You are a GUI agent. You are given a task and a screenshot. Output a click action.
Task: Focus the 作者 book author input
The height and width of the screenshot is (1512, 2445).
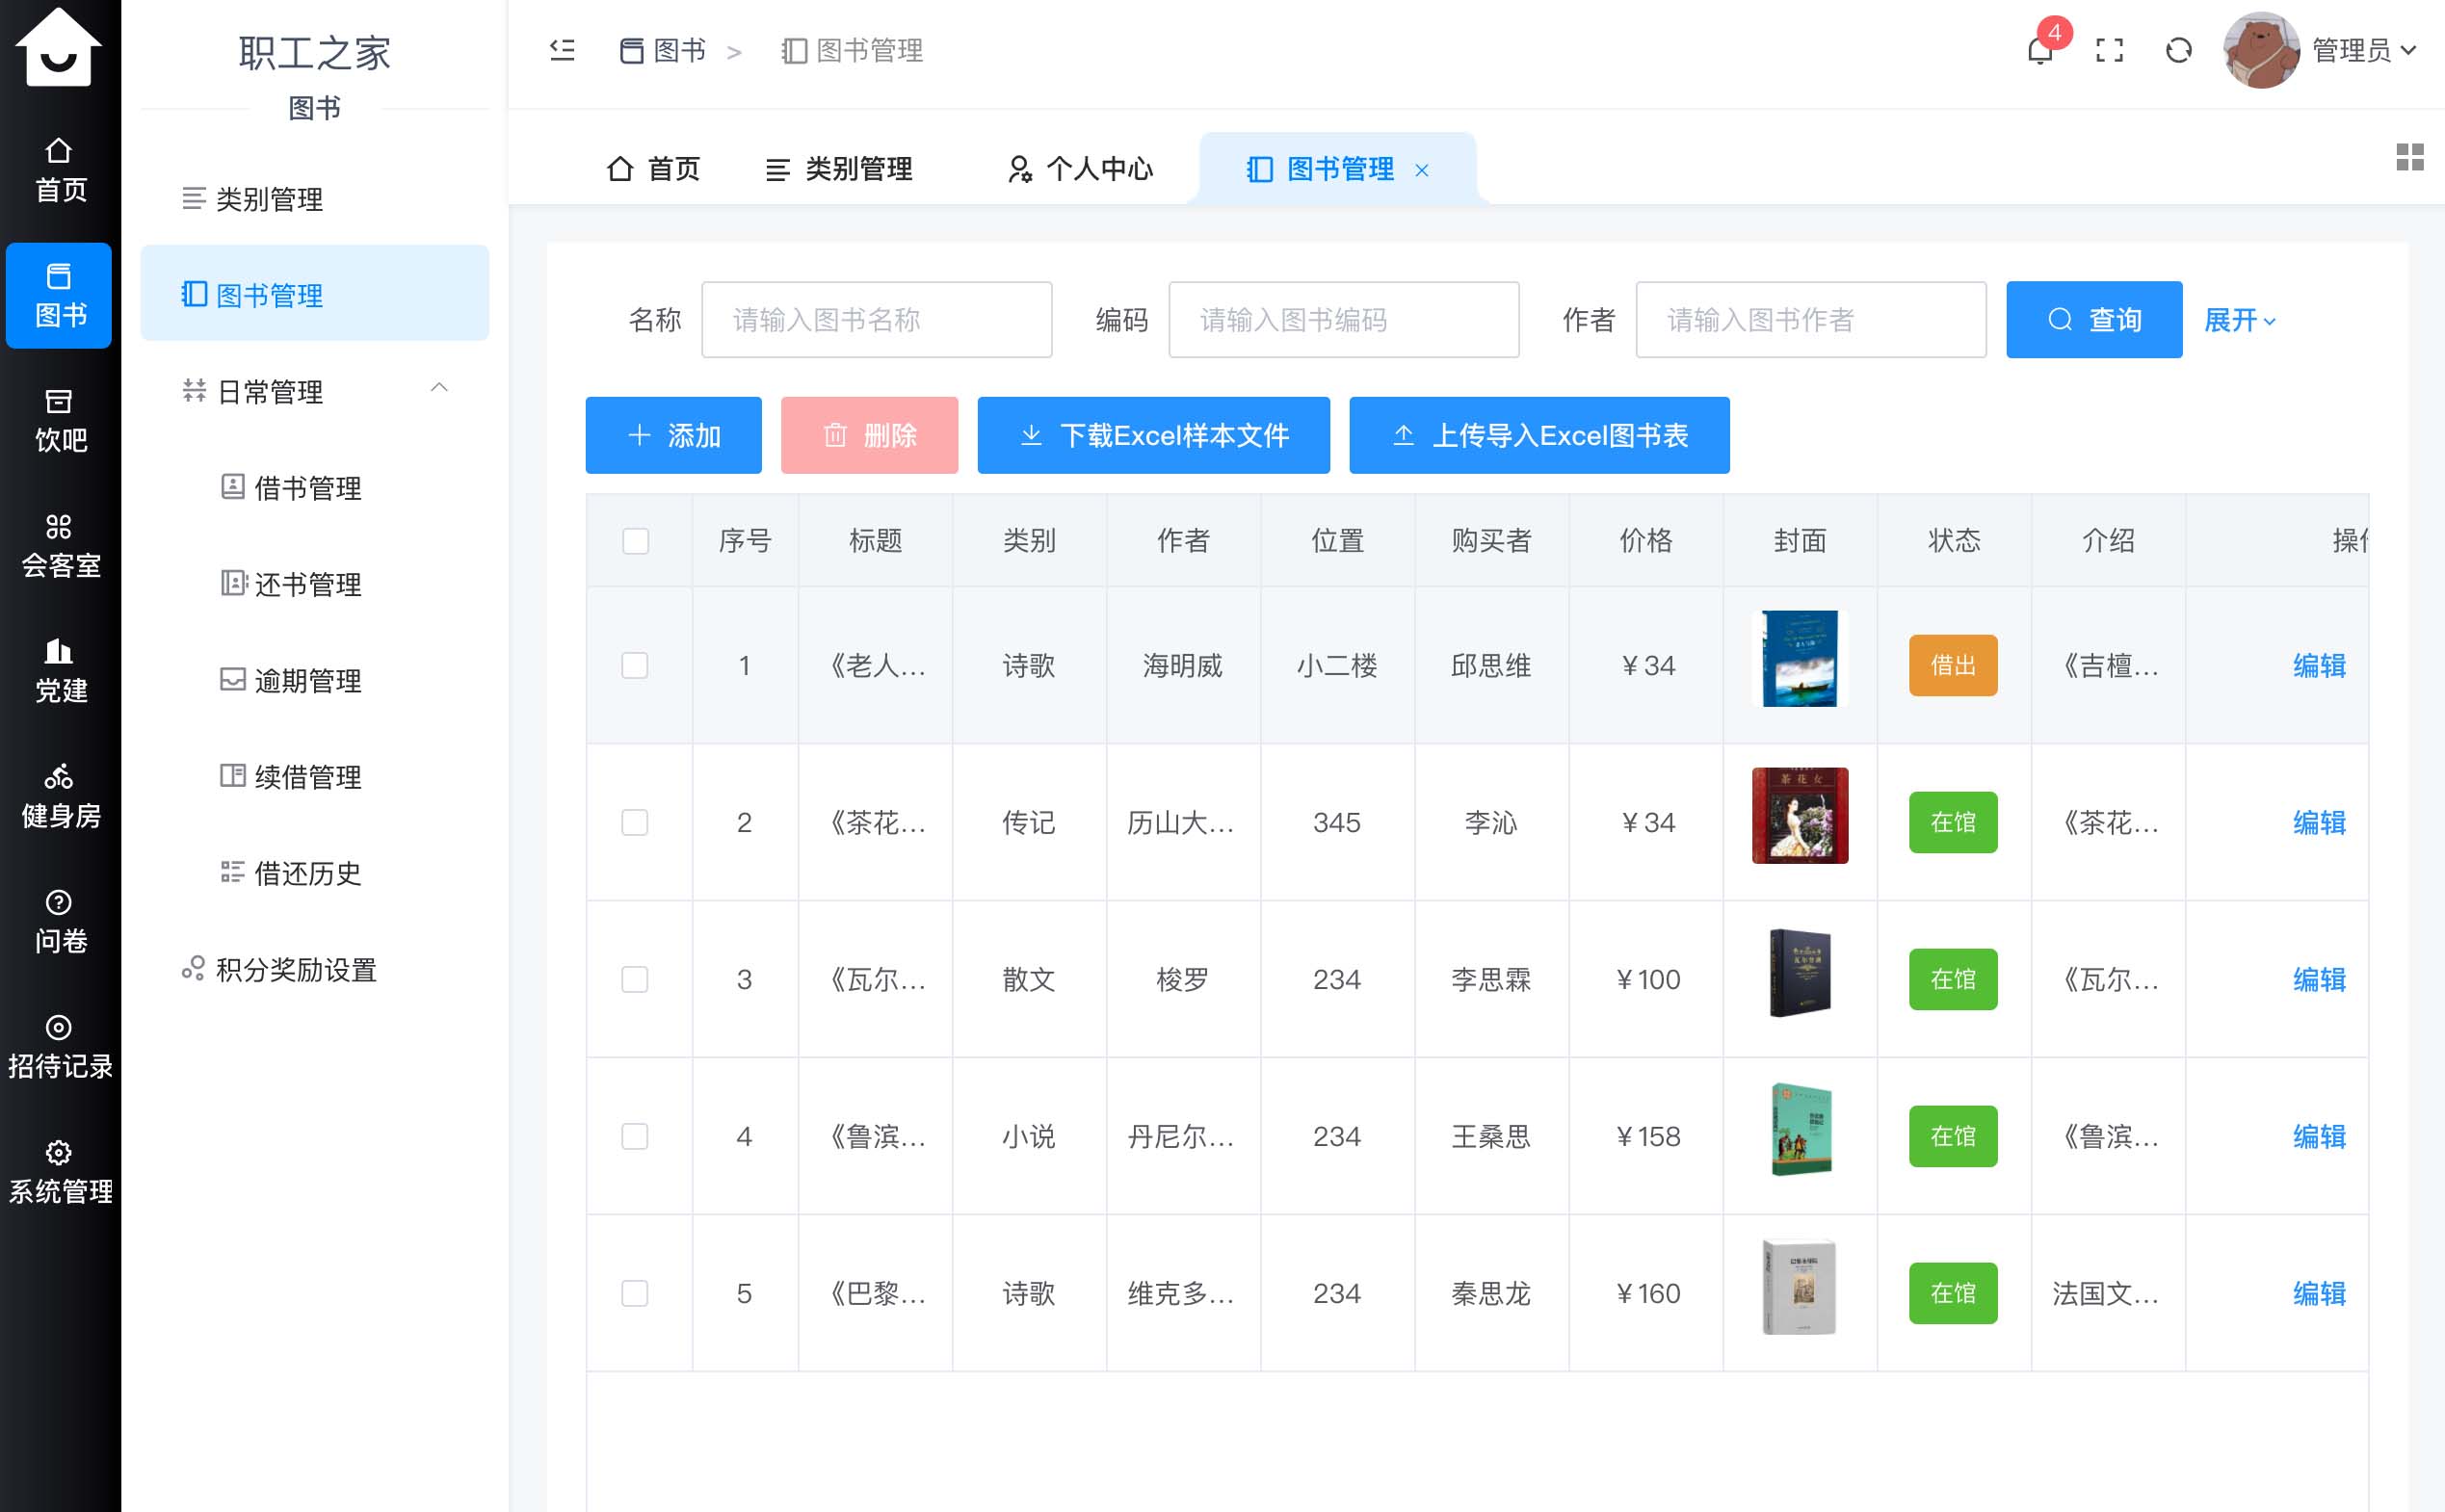tap(1811, 320)
